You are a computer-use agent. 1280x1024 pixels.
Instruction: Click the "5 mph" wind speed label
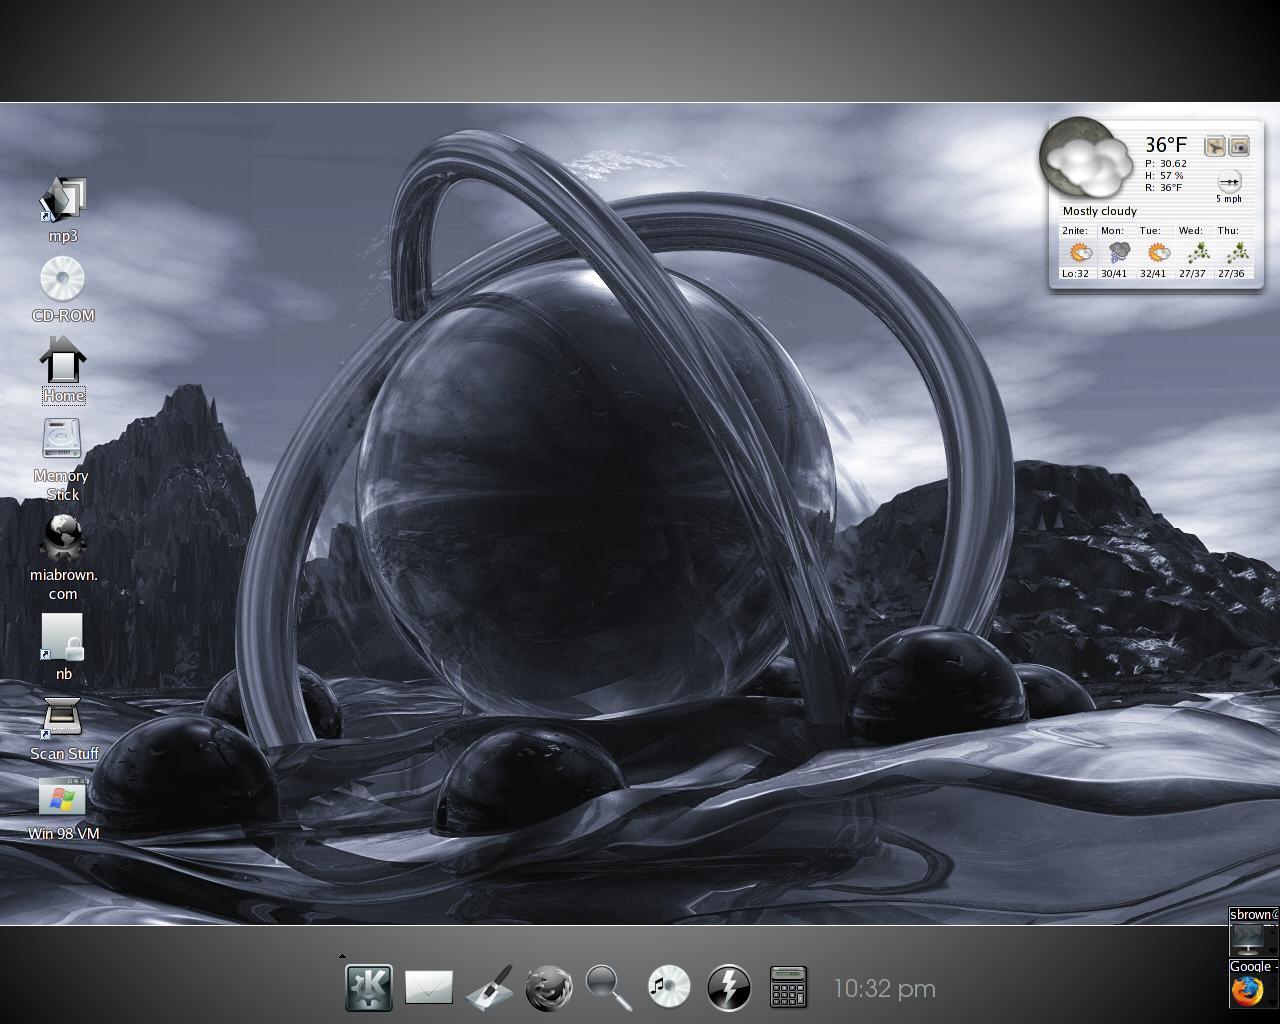click(x=1229, y=199)
